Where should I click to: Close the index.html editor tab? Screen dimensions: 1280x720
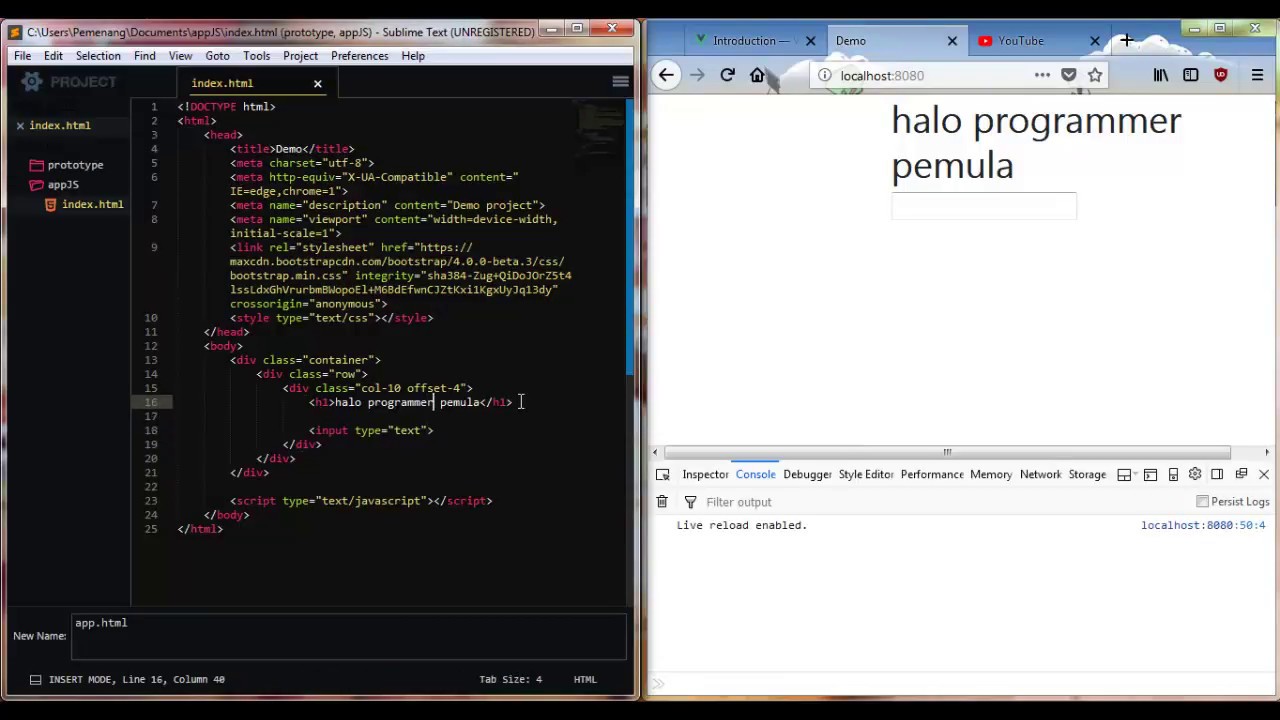[x=317, y=83]
